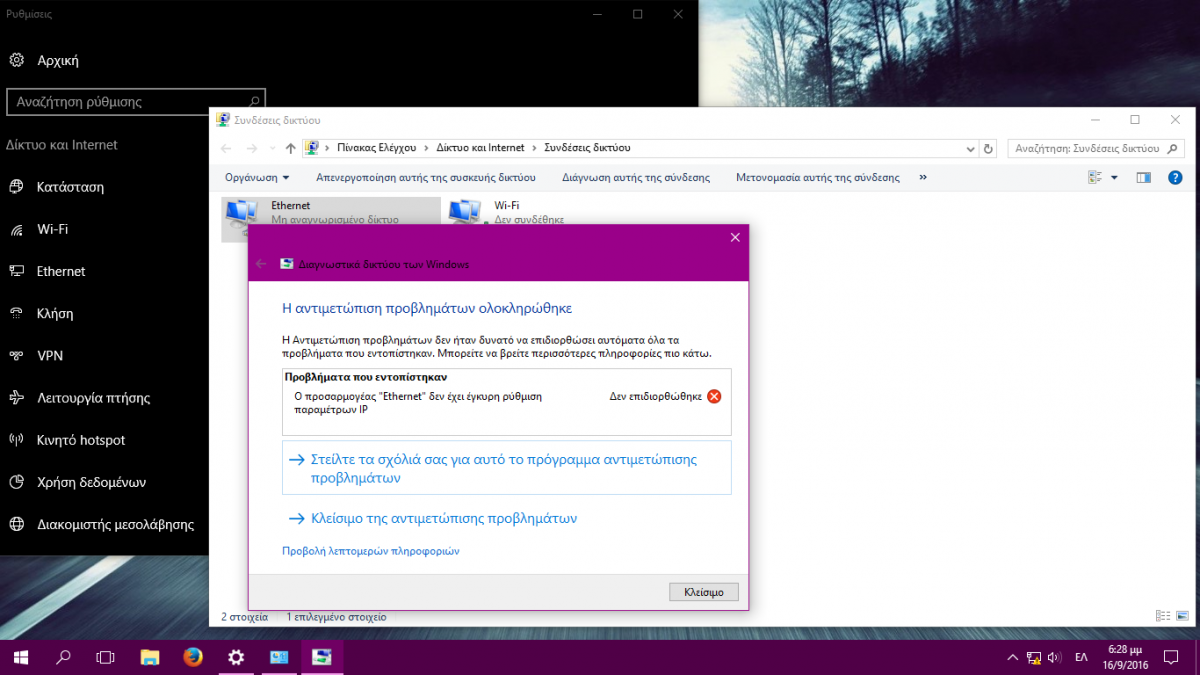Open recent locations dropdown beside forward arrow

click(x=271, y=148)
